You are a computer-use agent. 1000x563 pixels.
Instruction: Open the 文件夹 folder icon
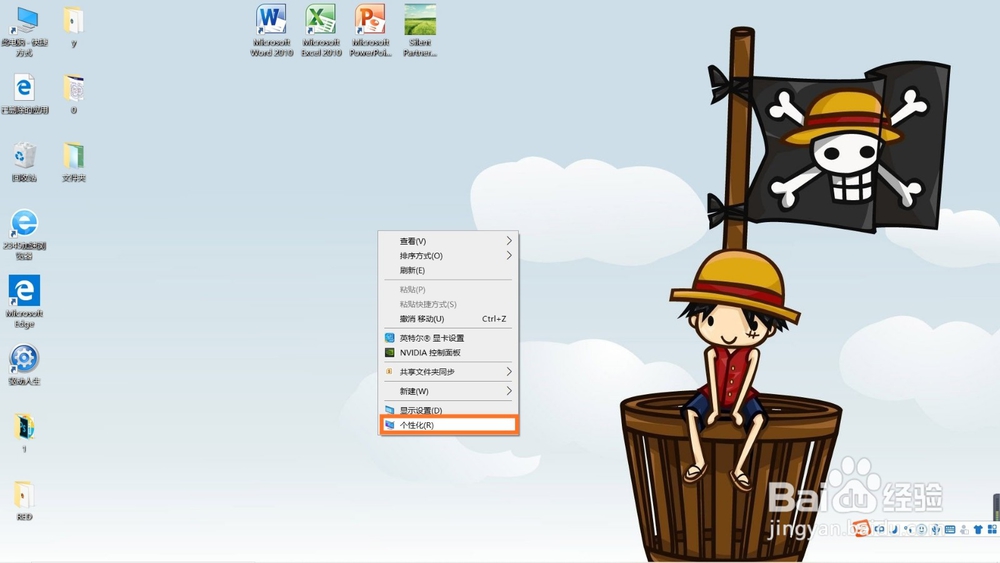point(73,162)
